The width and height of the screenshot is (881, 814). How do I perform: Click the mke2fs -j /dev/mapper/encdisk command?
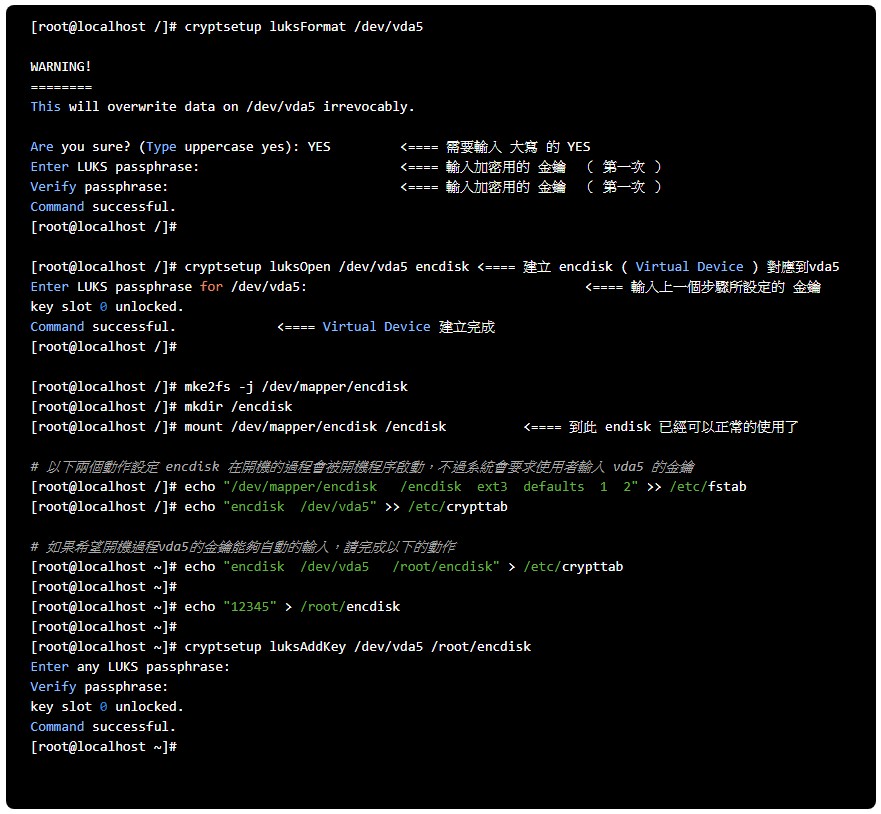[296, 386]
